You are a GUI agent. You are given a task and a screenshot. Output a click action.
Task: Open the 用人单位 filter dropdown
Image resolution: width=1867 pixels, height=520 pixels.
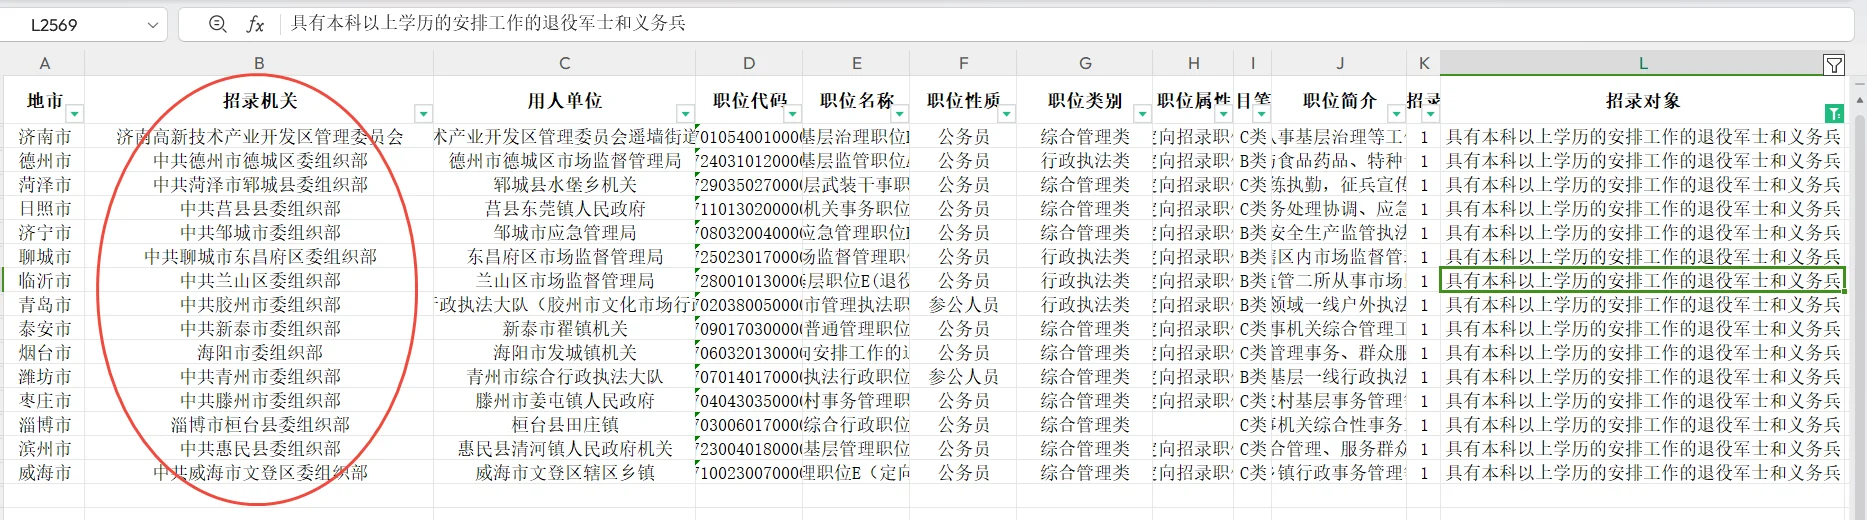(685, 114)
